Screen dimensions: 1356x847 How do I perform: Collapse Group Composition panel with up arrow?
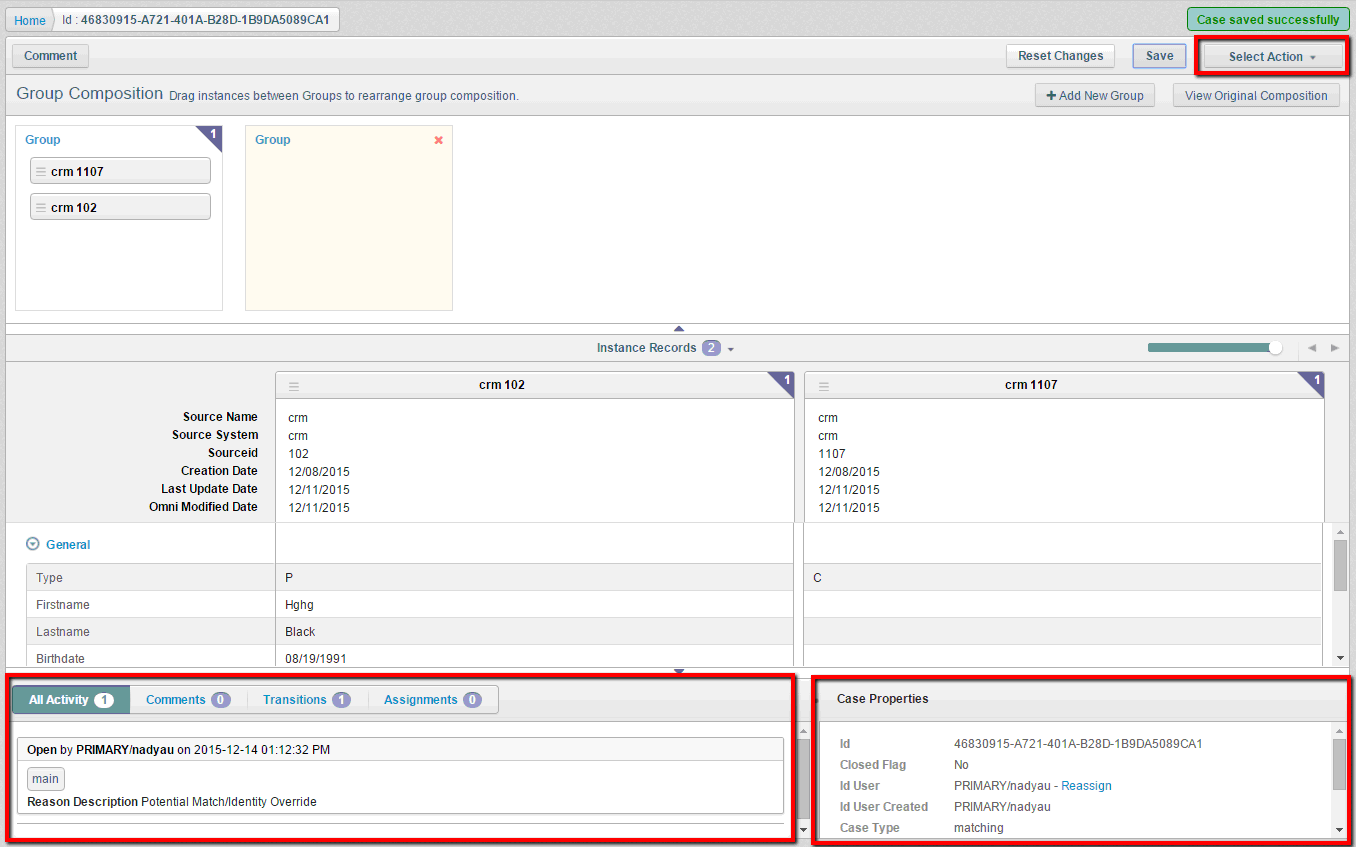click(x=679, y=328)
